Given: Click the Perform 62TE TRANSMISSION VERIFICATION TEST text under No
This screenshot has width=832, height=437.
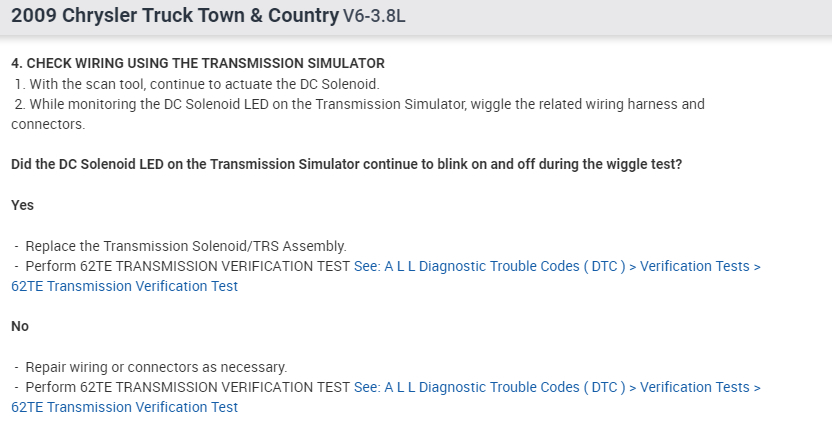Looking at the screenshot, I should [x=187, y=387].
